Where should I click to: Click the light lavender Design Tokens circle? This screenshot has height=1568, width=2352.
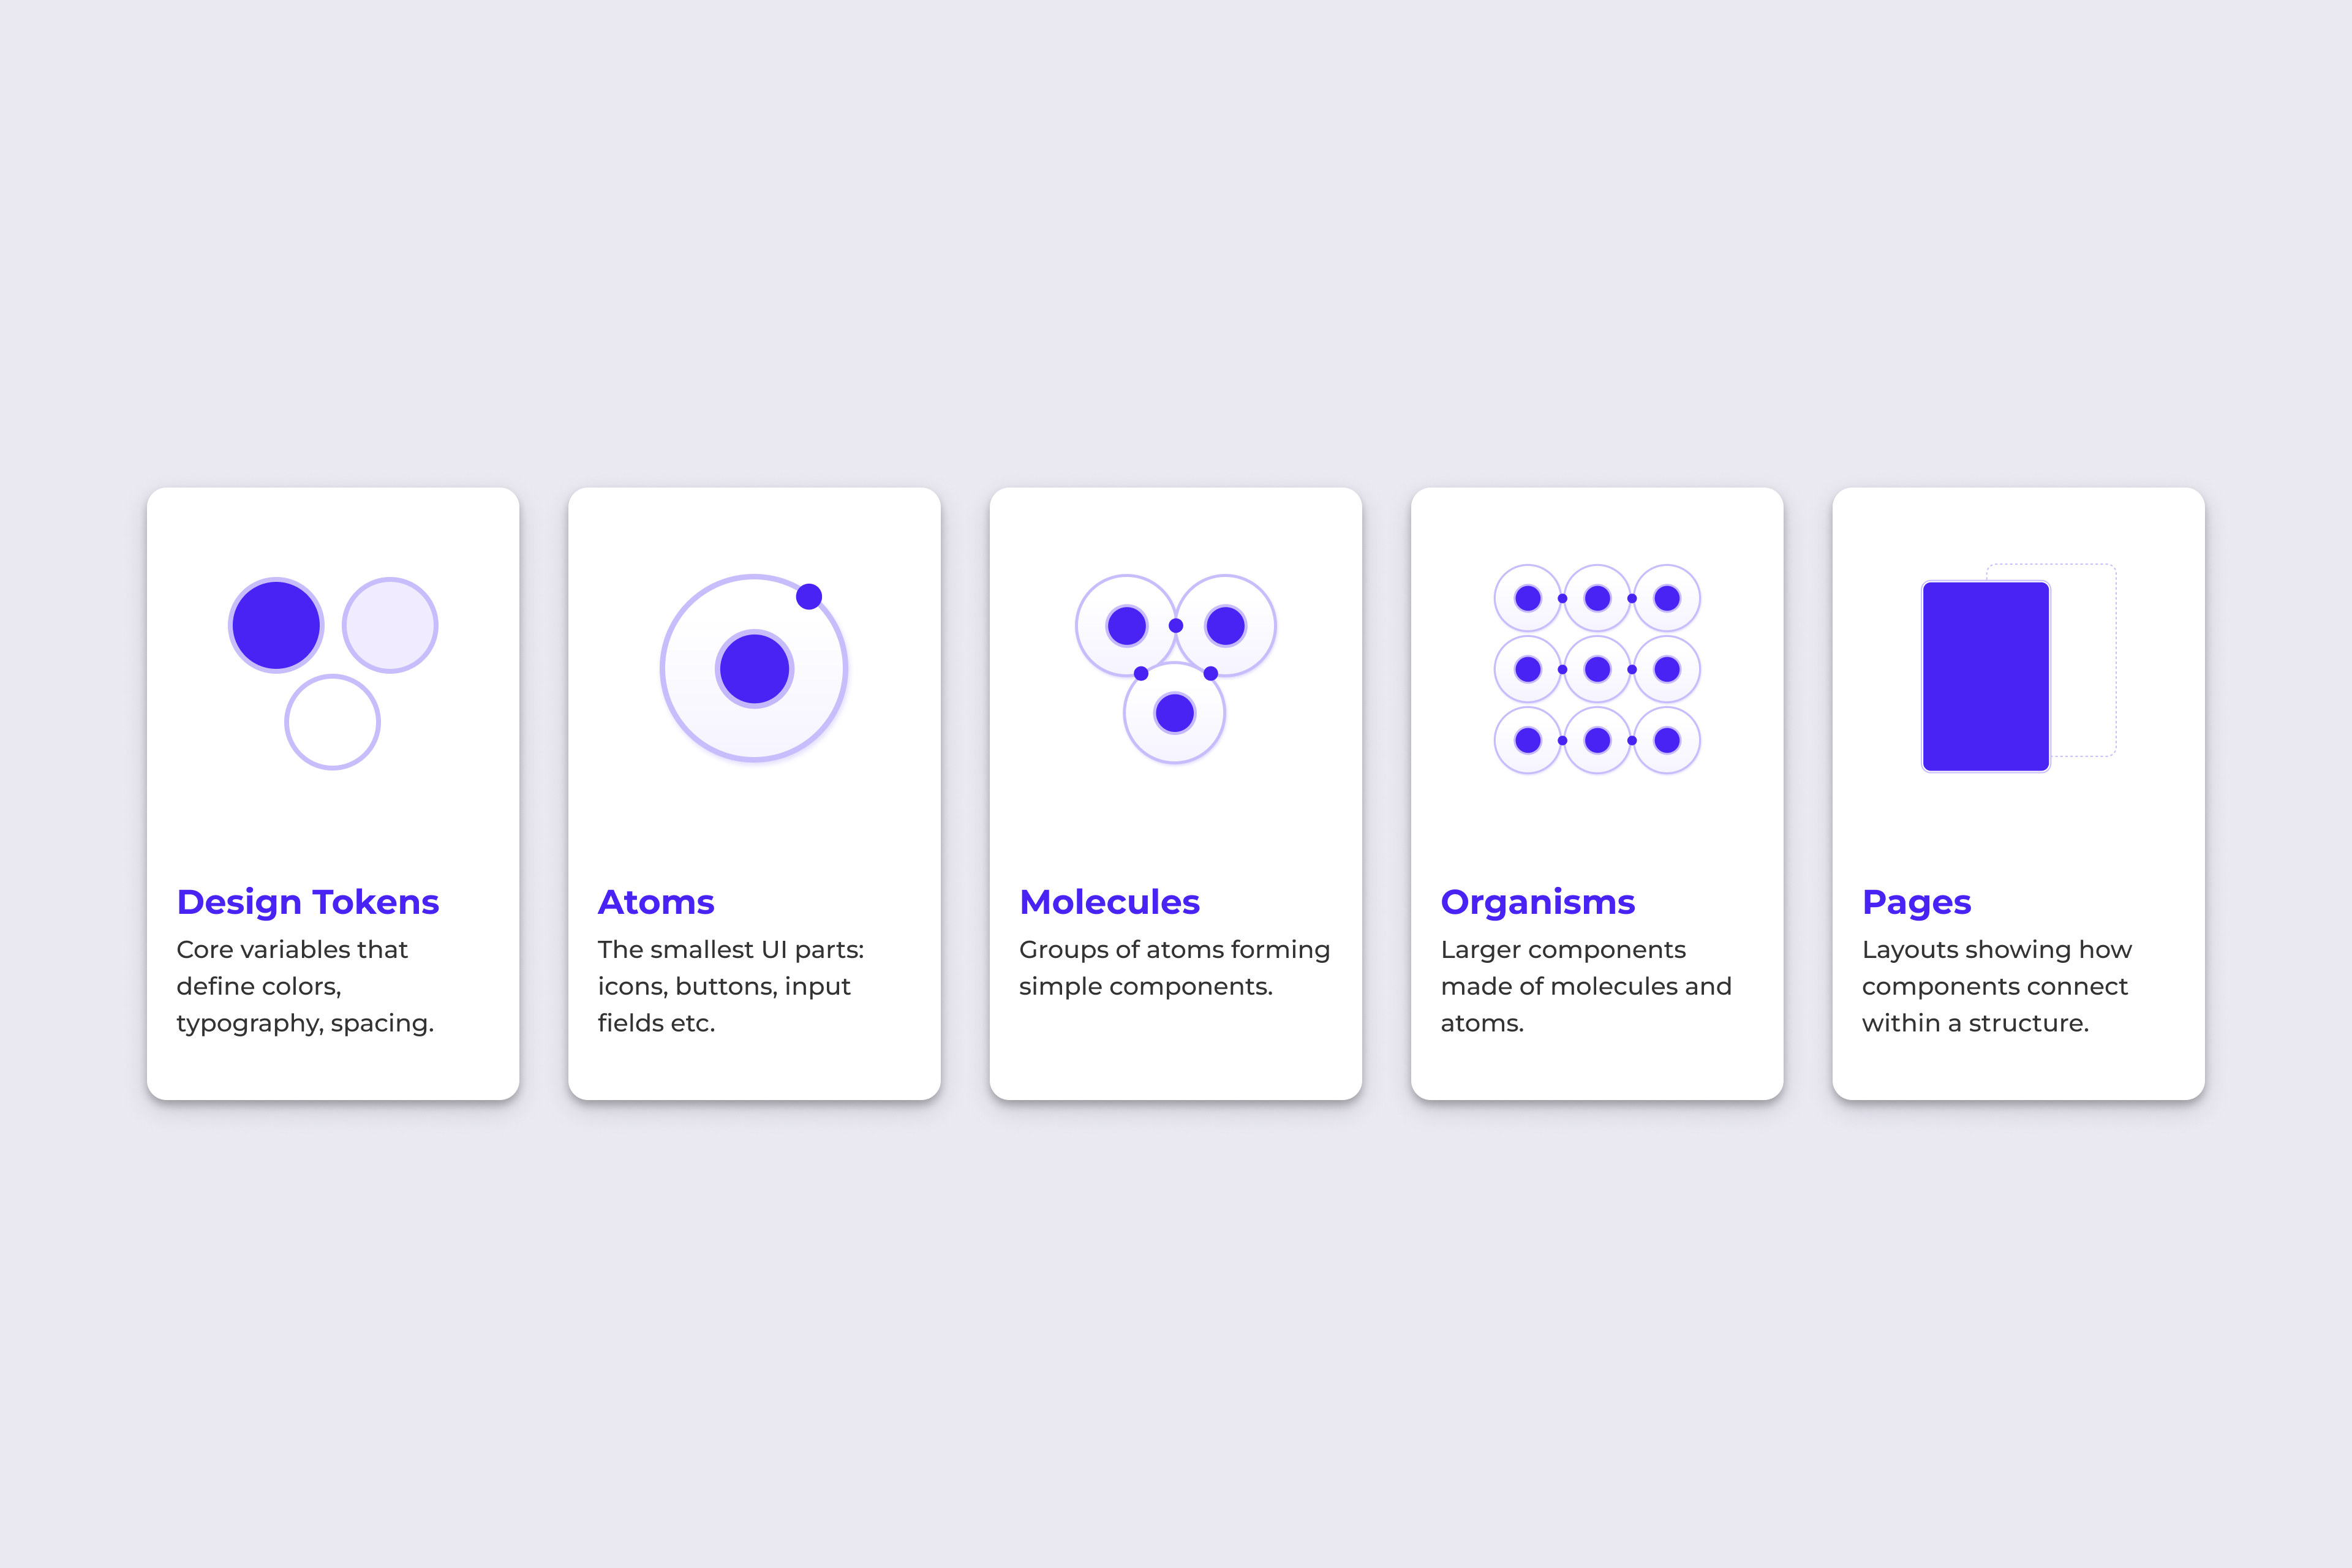pyautogui.click(x=390, y=625)
